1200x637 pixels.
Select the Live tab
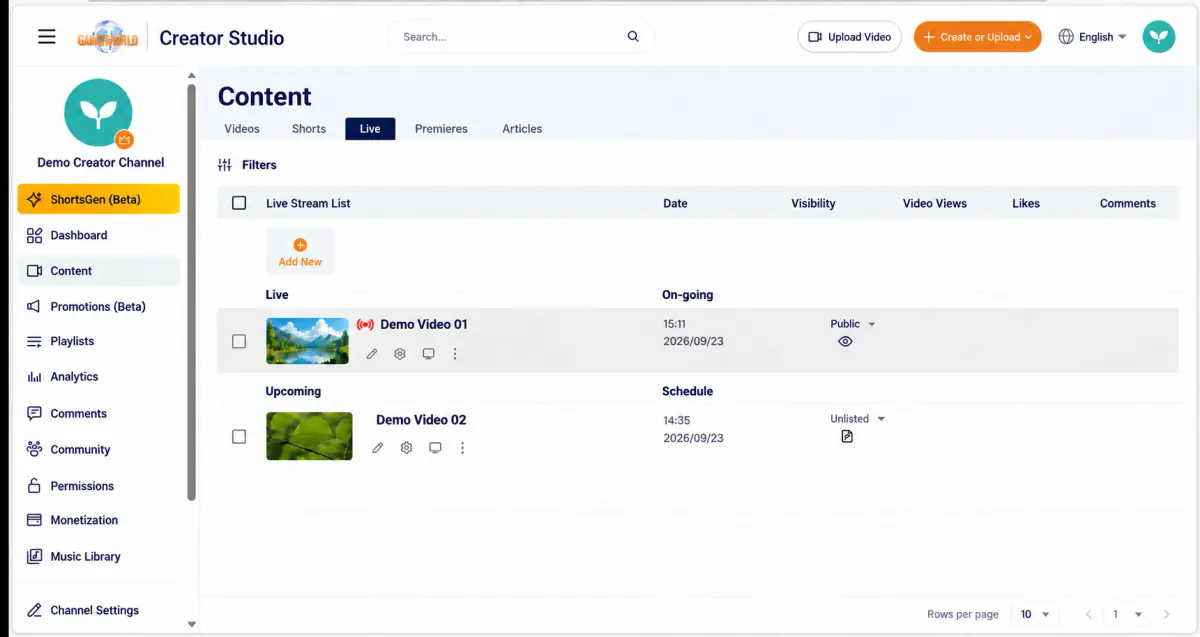click(x=370, y=129)
